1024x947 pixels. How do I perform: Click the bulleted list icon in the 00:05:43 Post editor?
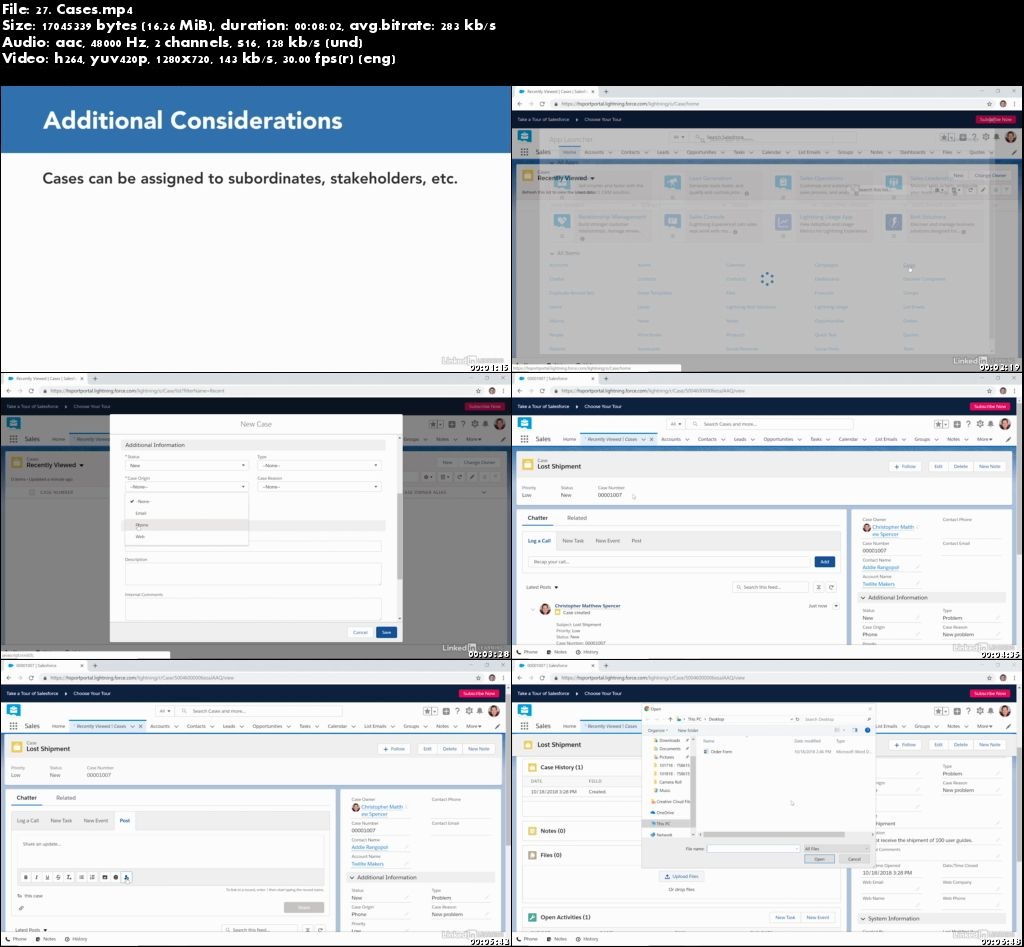coord(82,877)
